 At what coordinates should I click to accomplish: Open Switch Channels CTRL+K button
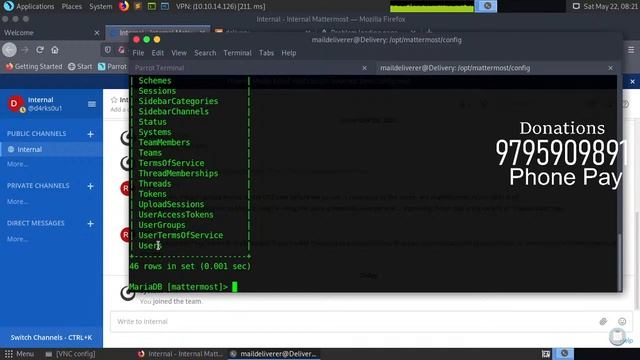click(x=51, y=338)
